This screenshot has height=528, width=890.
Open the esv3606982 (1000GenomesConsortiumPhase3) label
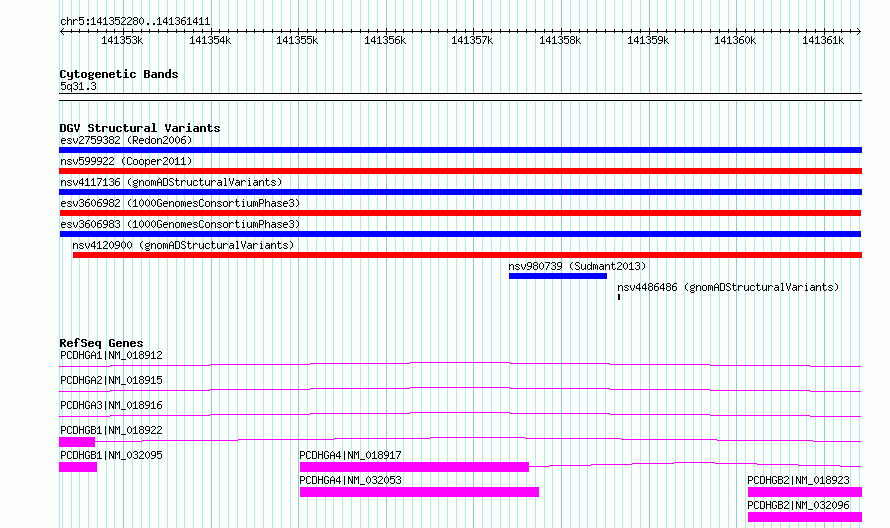[180, 203]
